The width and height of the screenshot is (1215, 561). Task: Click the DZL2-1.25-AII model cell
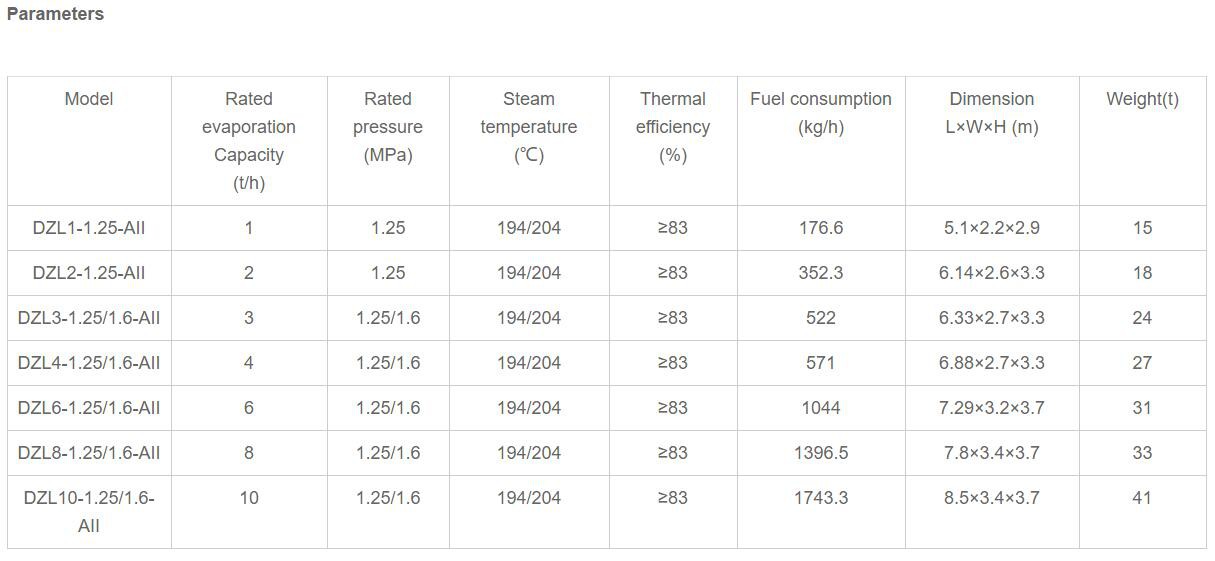coord(89,273)
